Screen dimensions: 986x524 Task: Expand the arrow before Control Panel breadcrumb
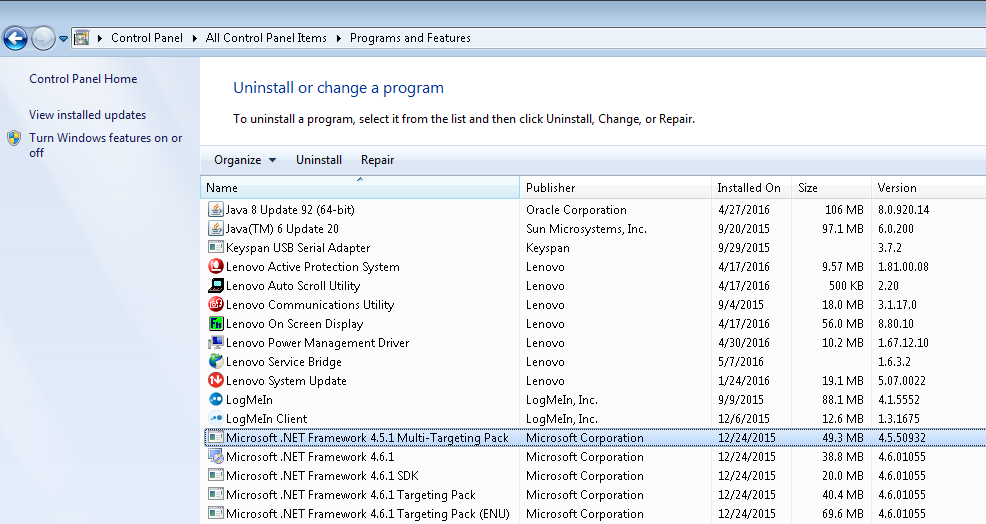(x=99, y=38)
